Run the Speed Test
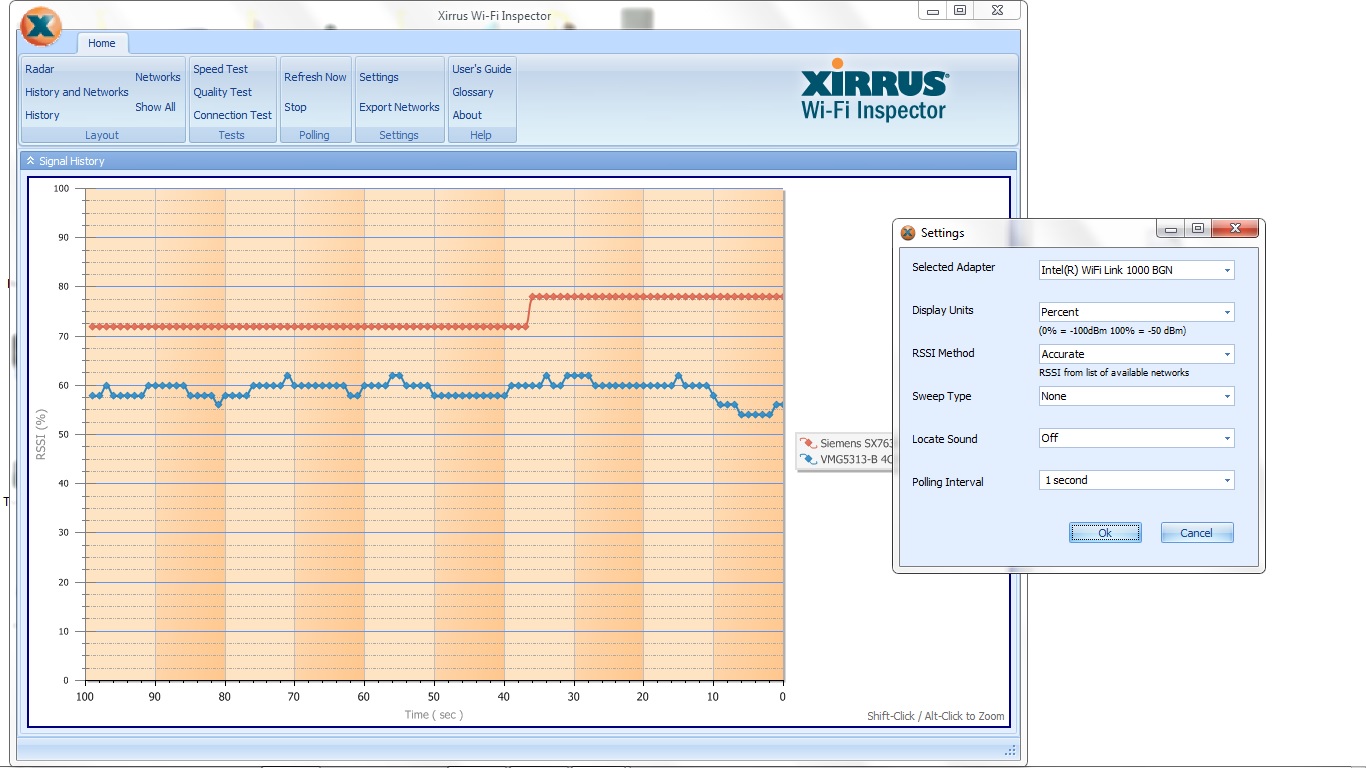The image size is (1366, 768). click(220, 69)
